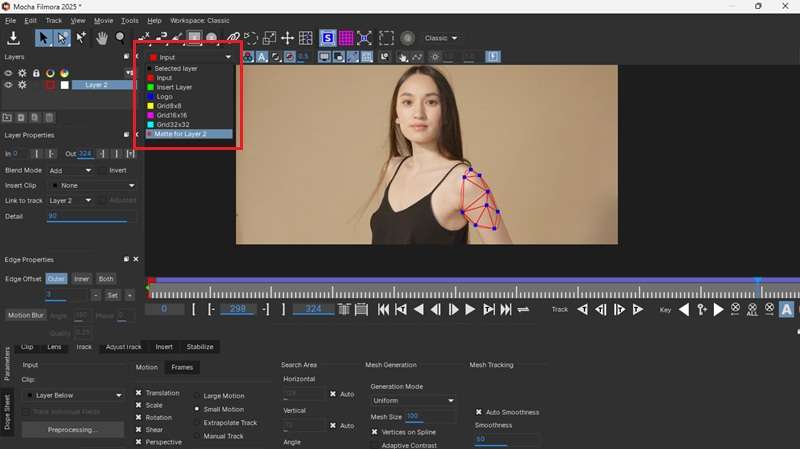Click the add keyframe key icon
The image size is (800, 449).
pos(702,309)
